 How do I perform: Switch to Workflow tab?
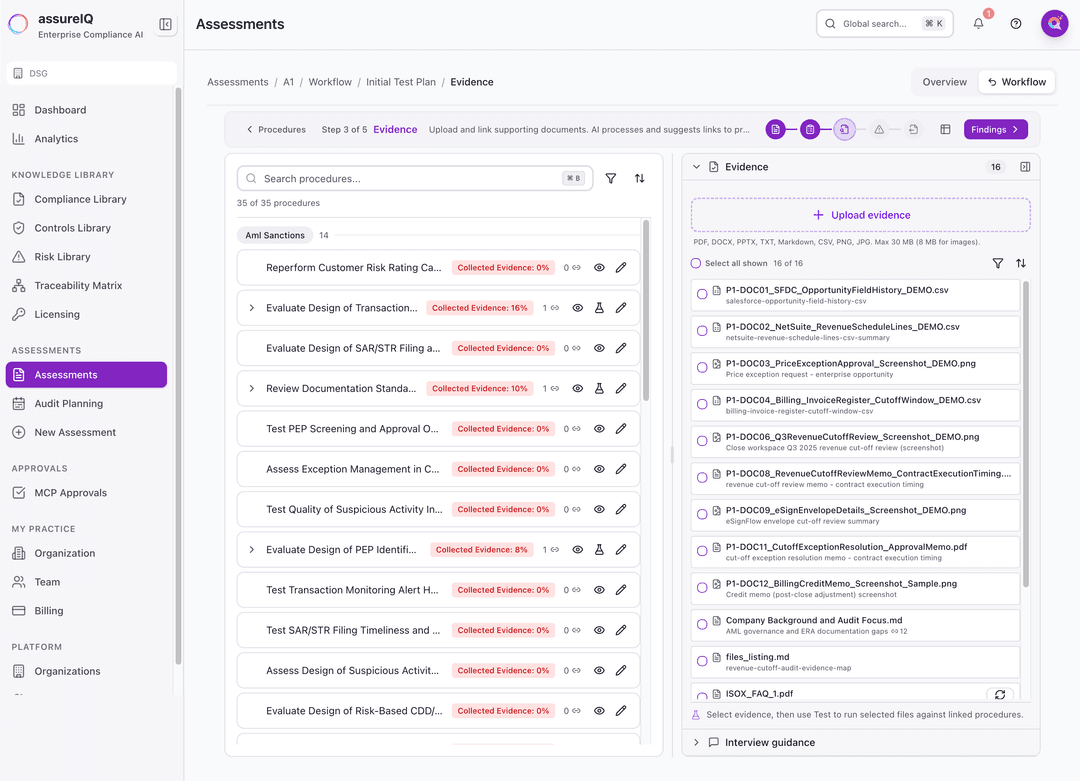tap(1017, 82)
